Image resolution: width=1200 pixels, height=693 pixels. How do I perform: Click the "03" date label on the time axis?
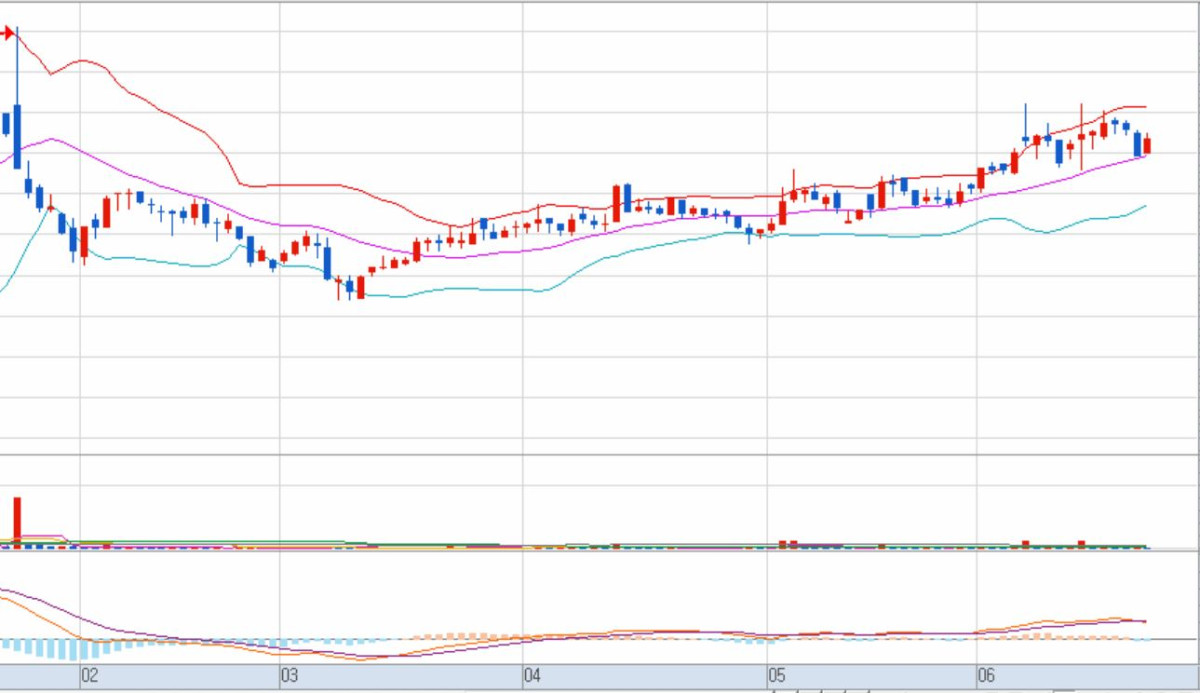tap(290, 677)
